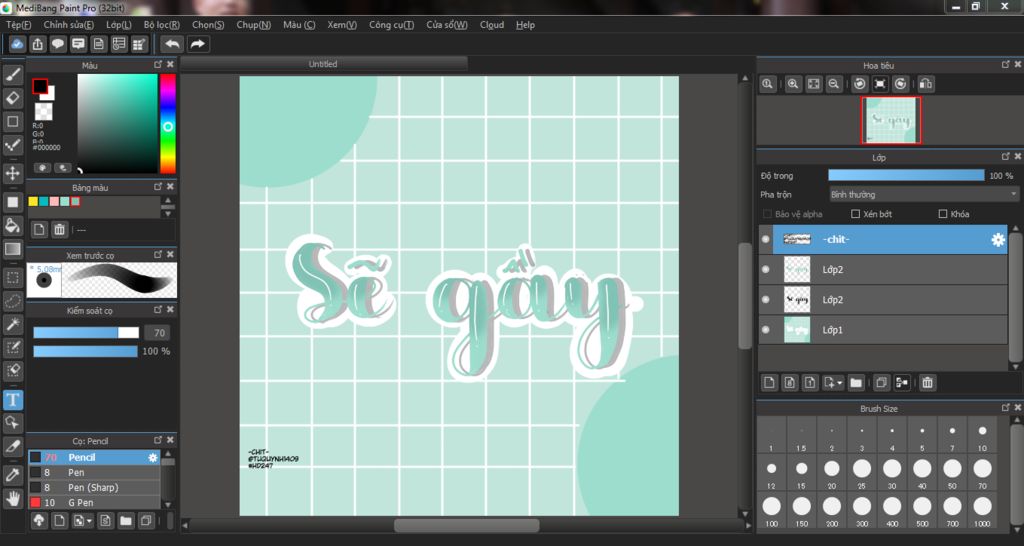Viewport: 1024px width, 546px height.
Task: Select the Bucket fill tool
Action: pos(13,225)
